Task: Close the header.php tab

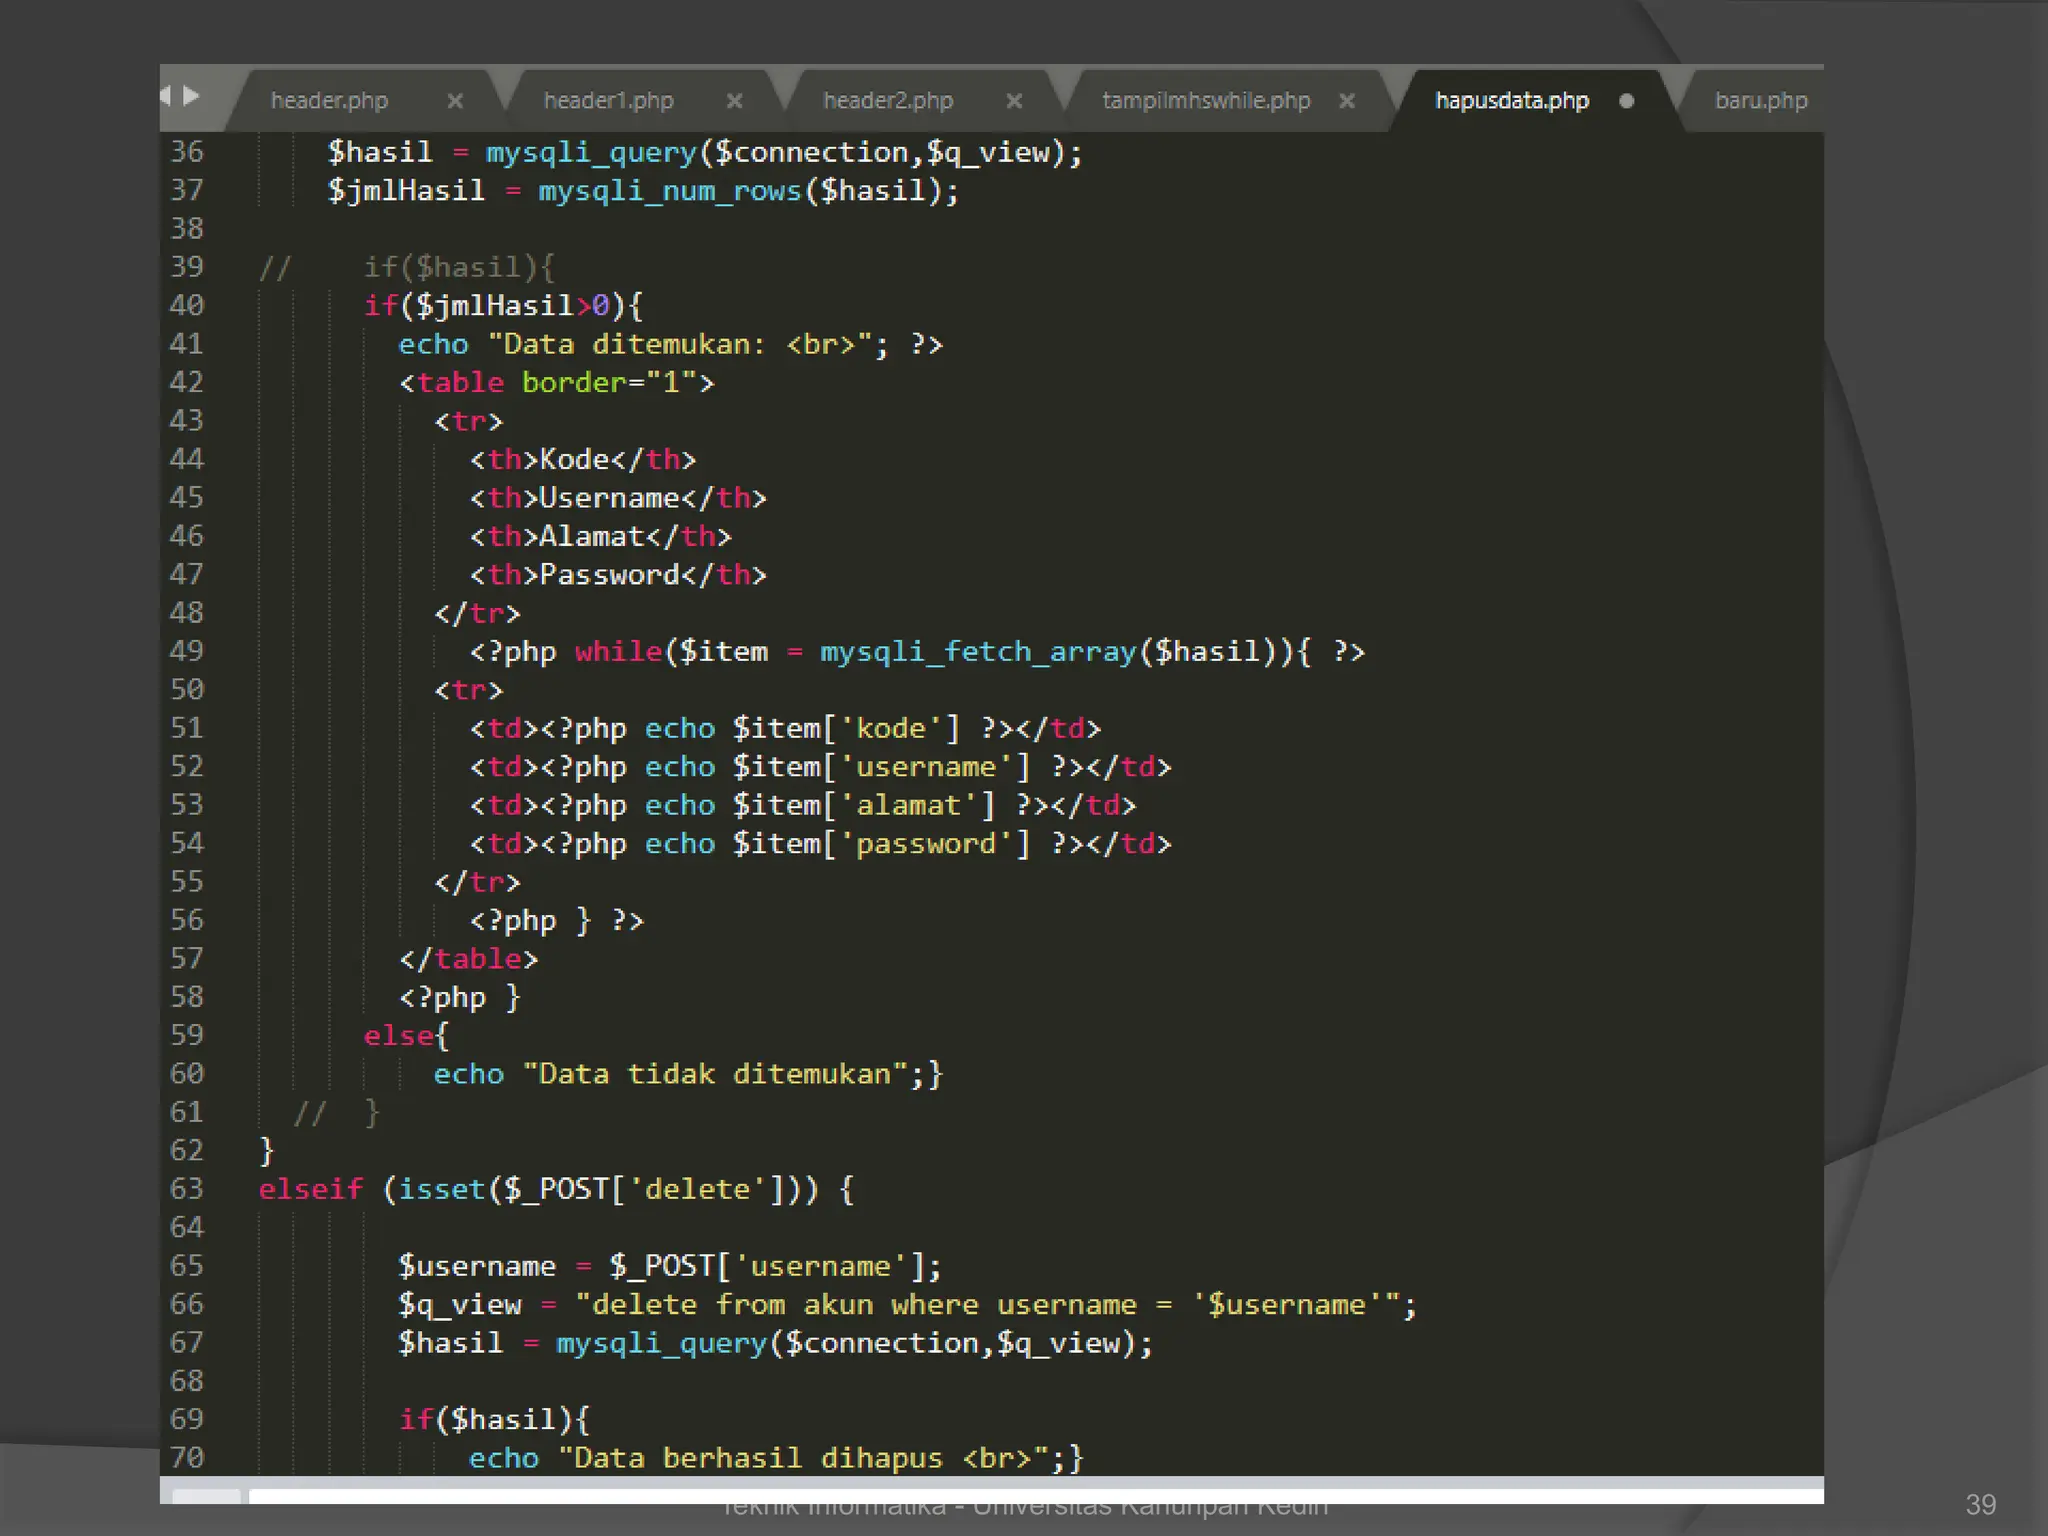Action: [455, 101]
